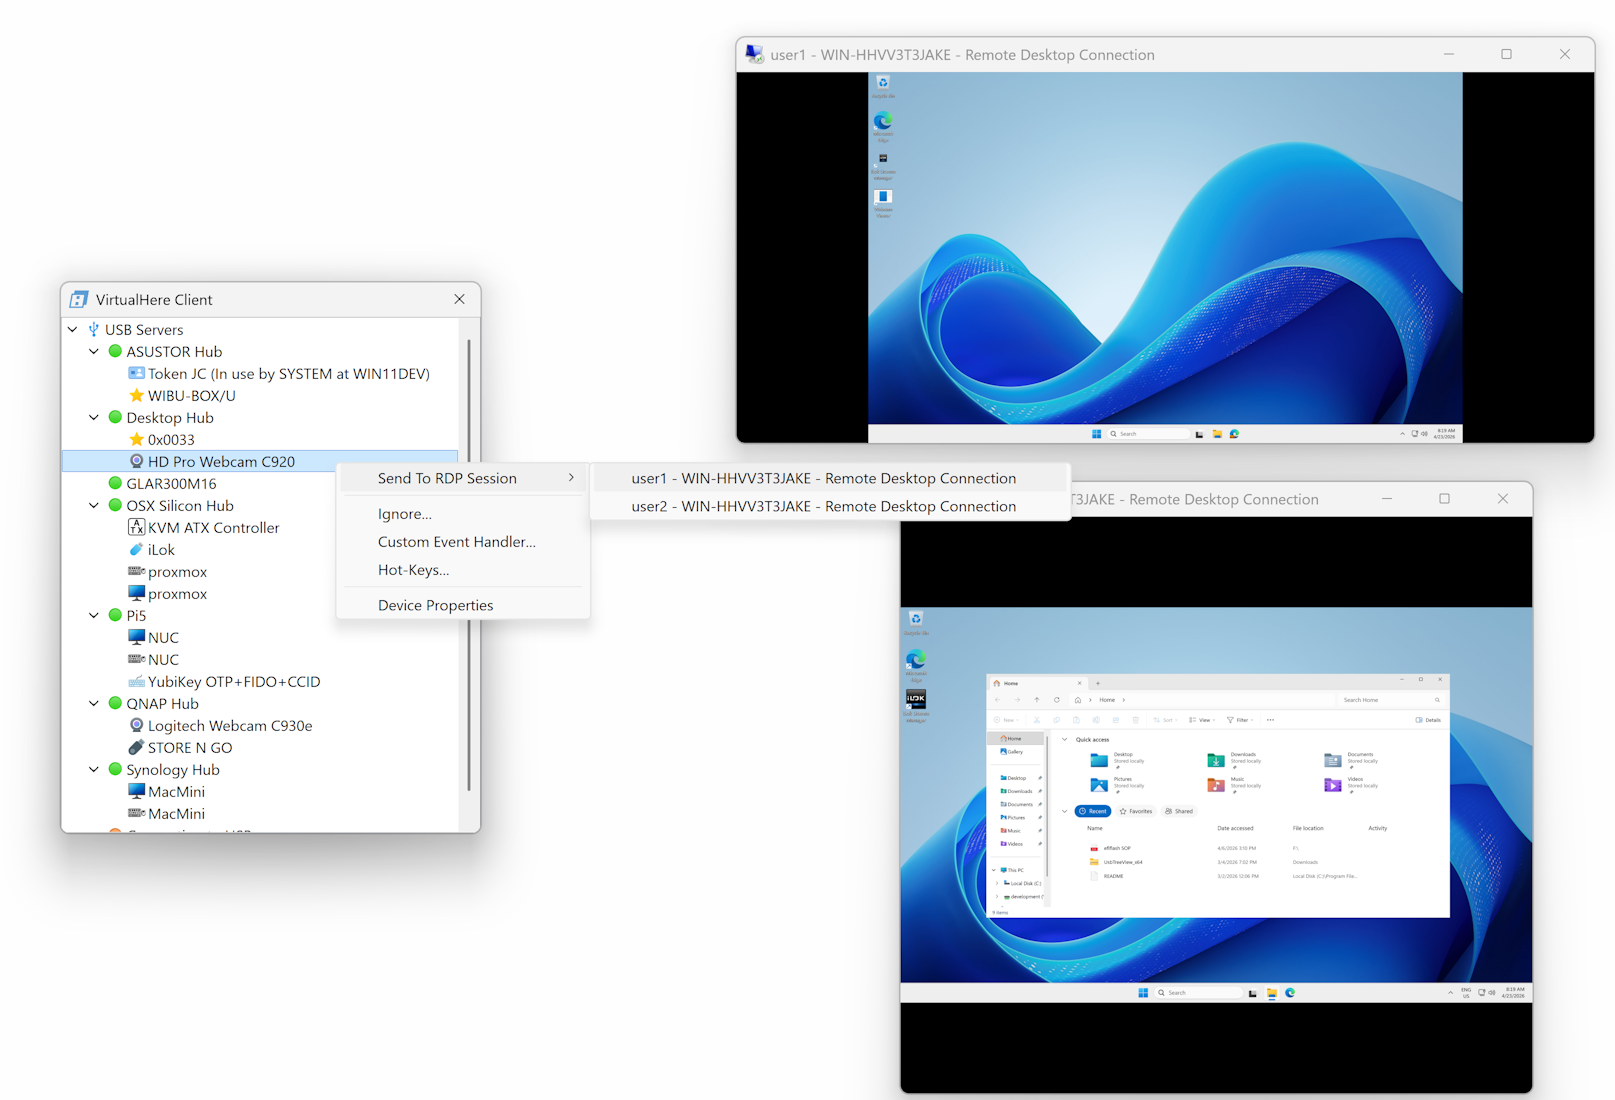Viewport: 1615px width, 1100px height.
Task: Click the STORE N GO flash drive icon
Action: click(x=136, y=748)
